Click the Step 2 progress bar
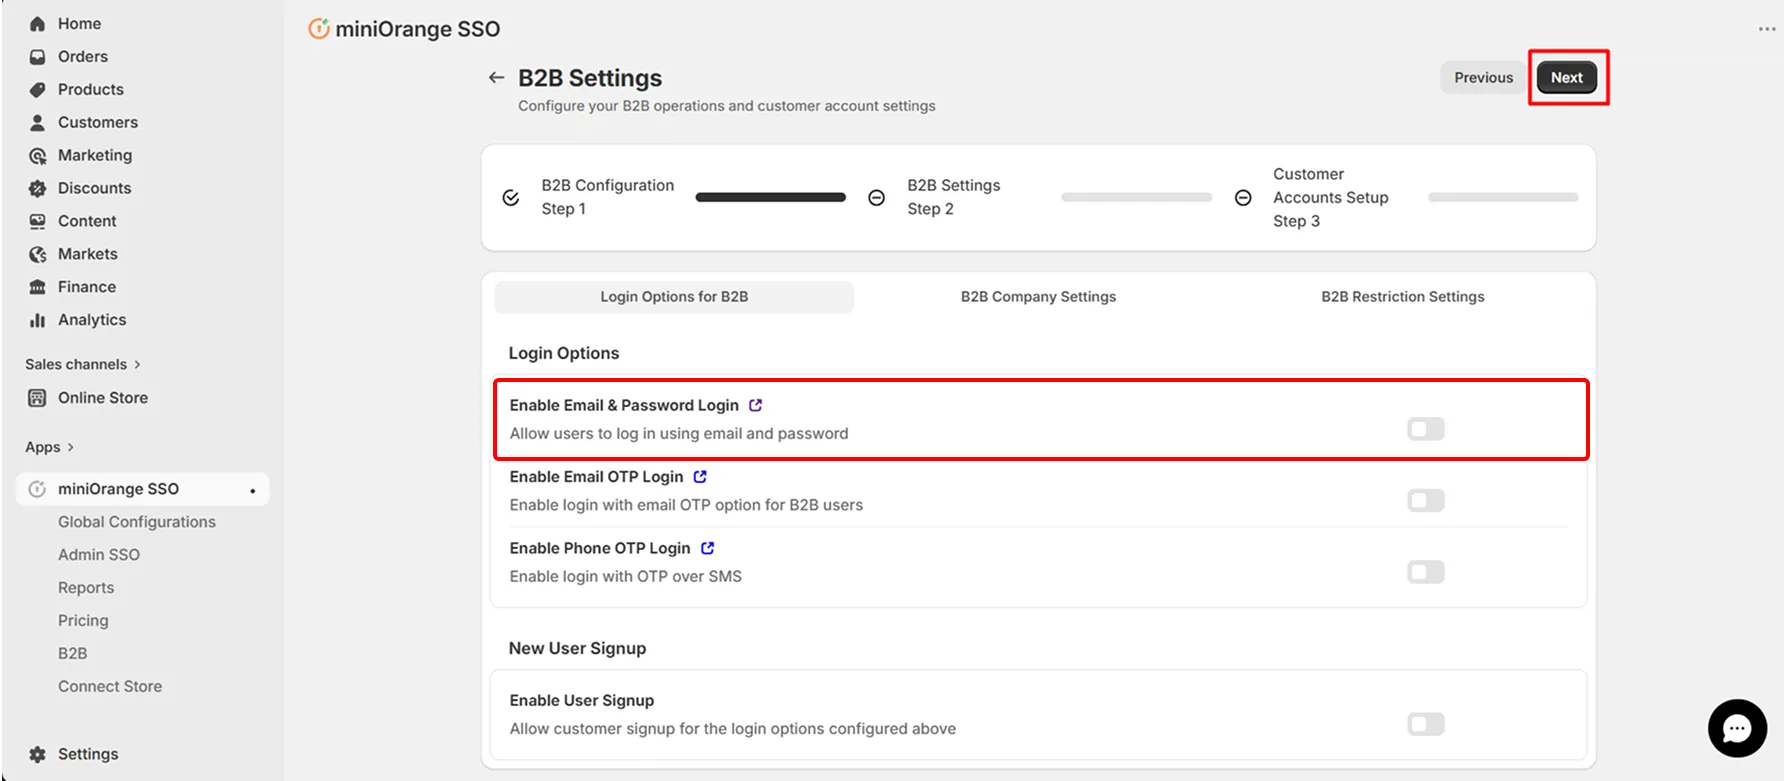 click(1136, 198)
